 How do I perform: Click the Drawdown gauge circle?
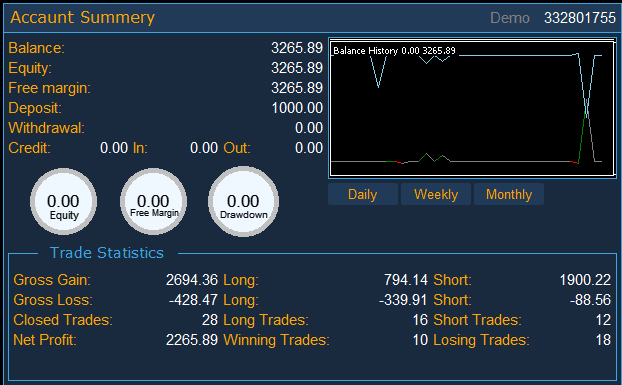(244, 202)
